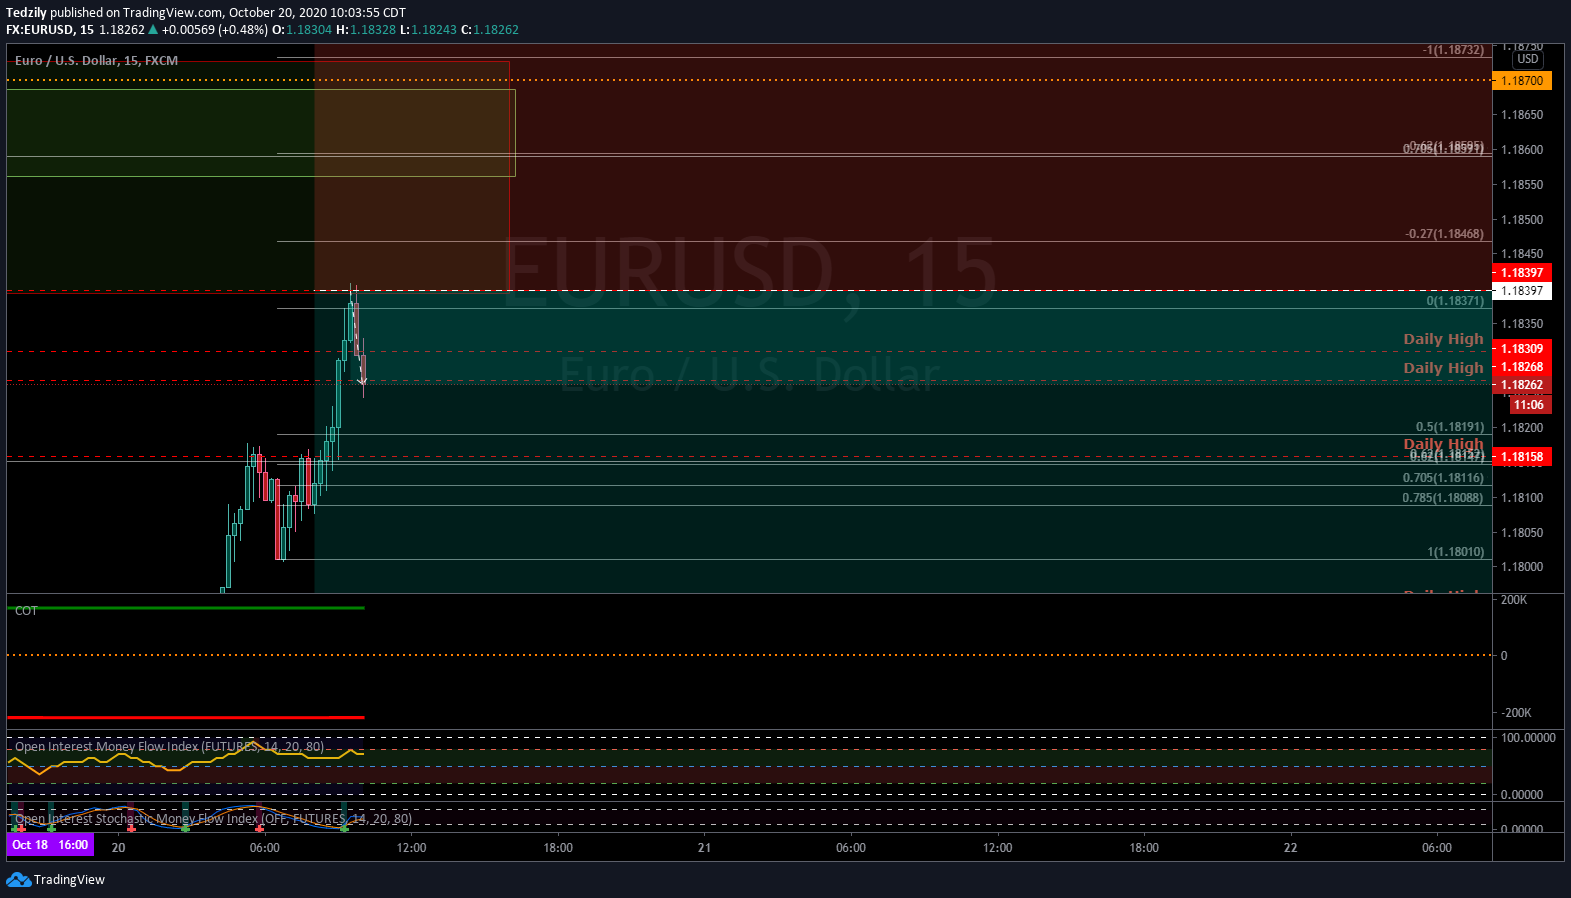Click the USD currency button on price axis

click(x=1528, y=59)
